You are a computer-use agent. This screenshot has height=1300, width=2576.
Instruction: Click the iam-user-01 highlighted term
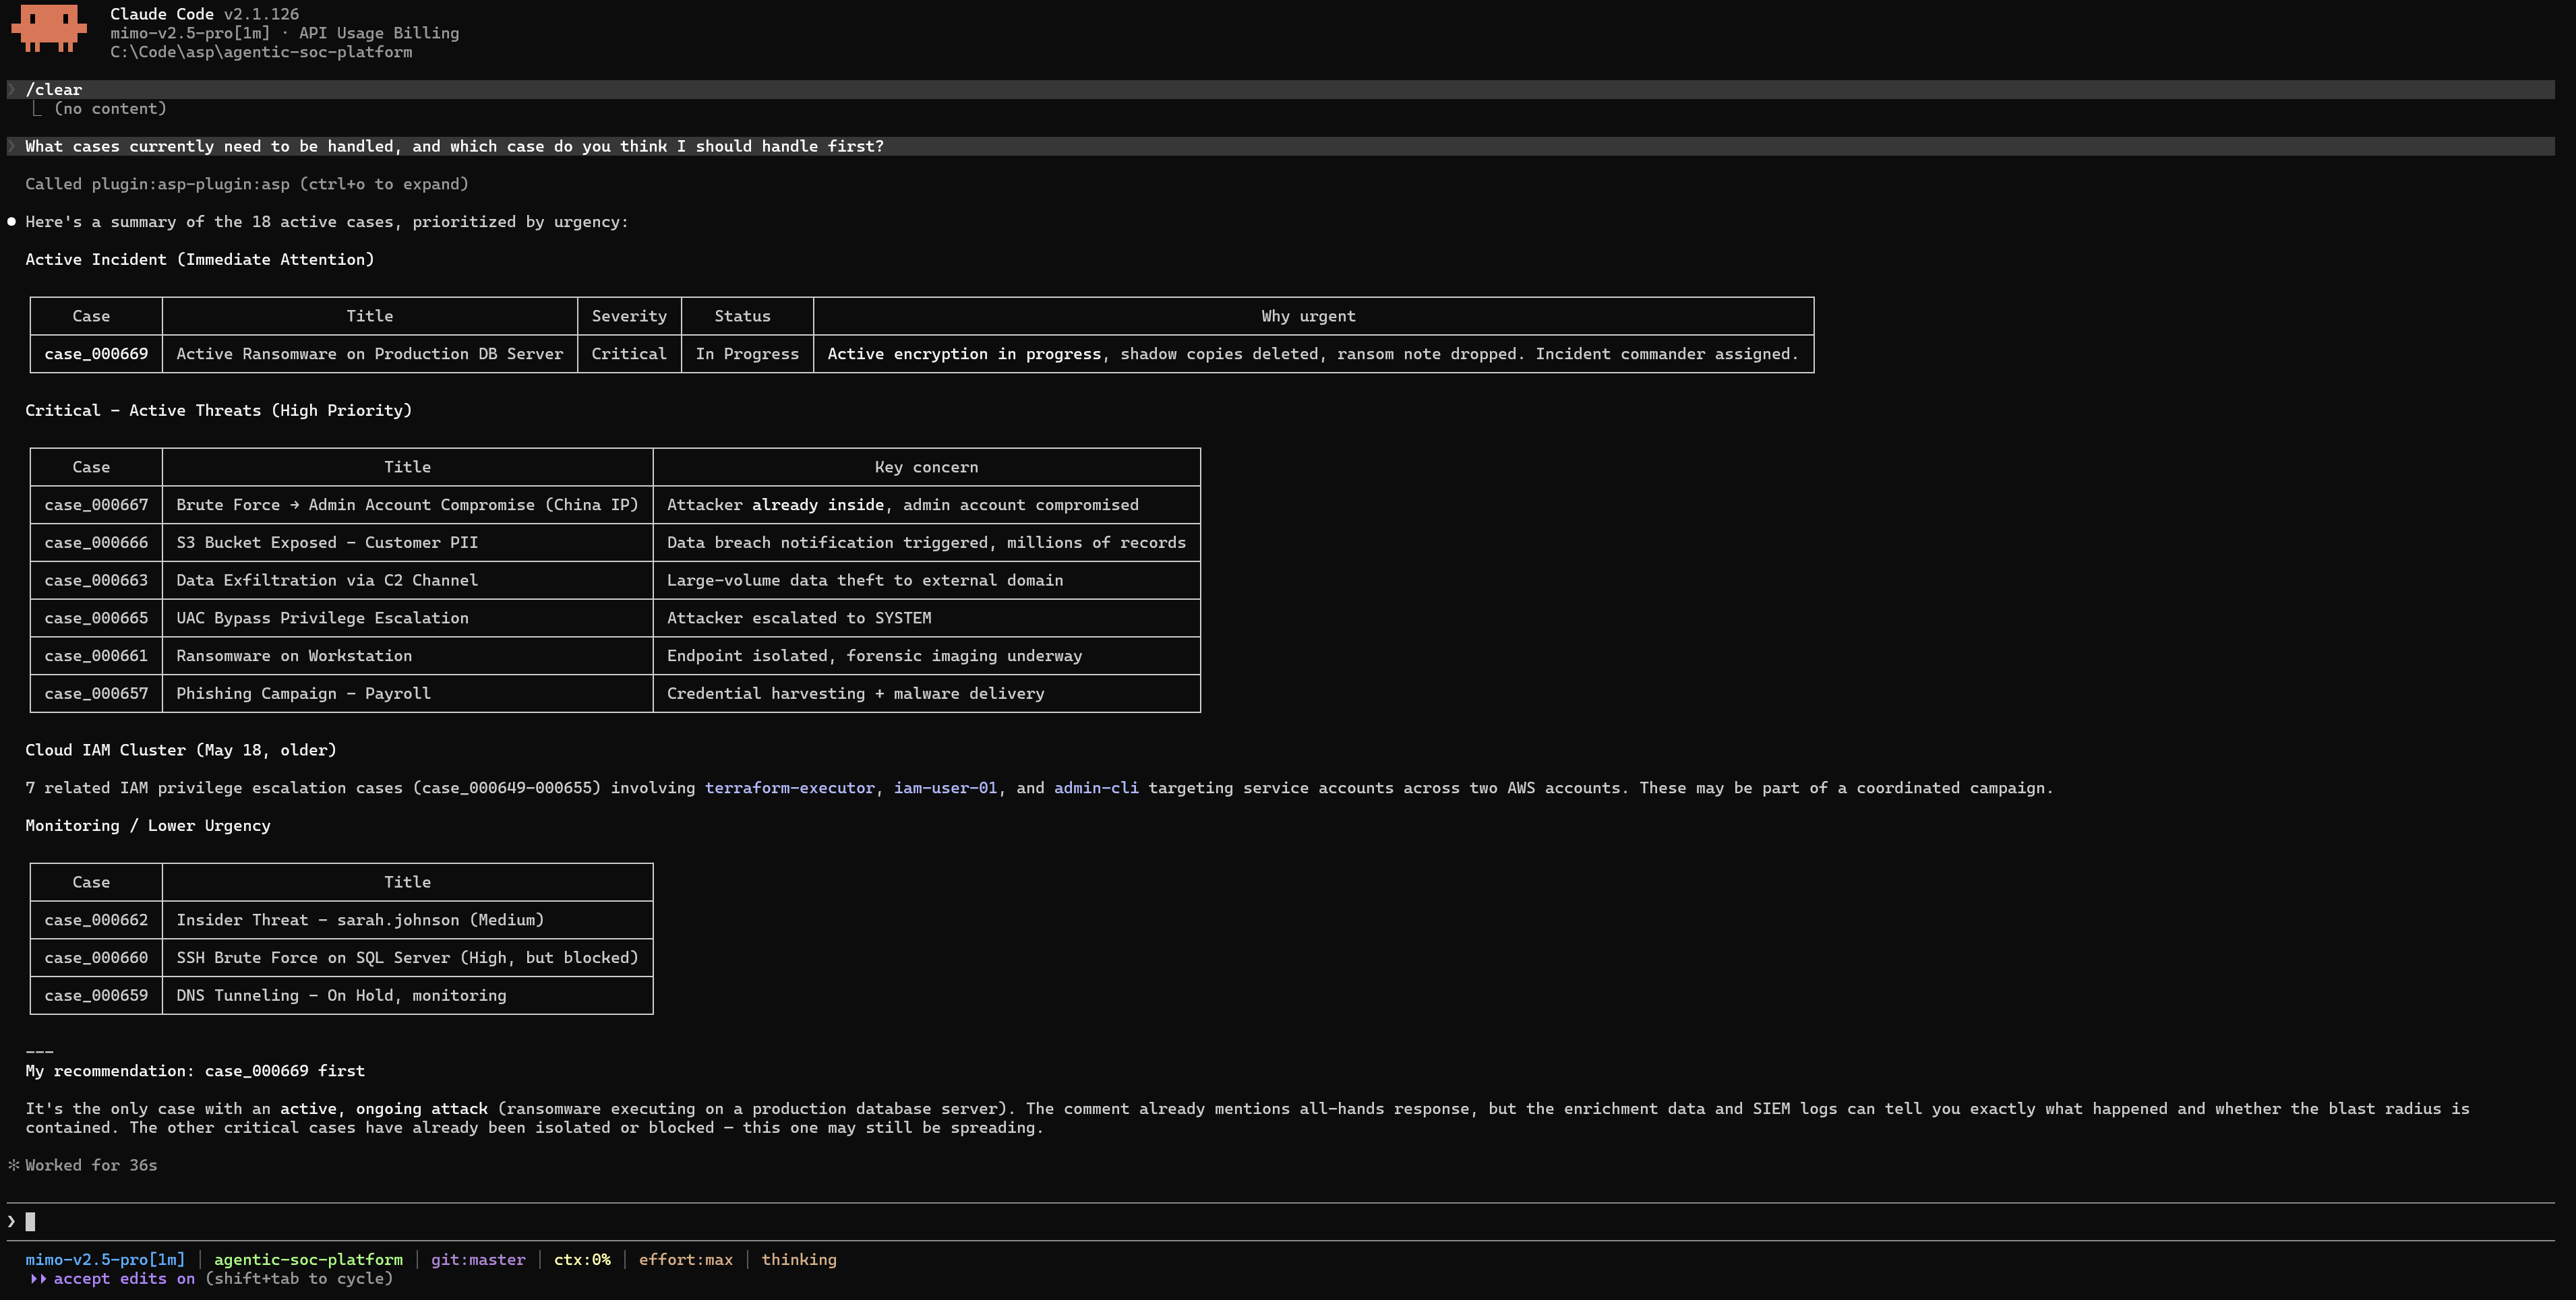945,788
